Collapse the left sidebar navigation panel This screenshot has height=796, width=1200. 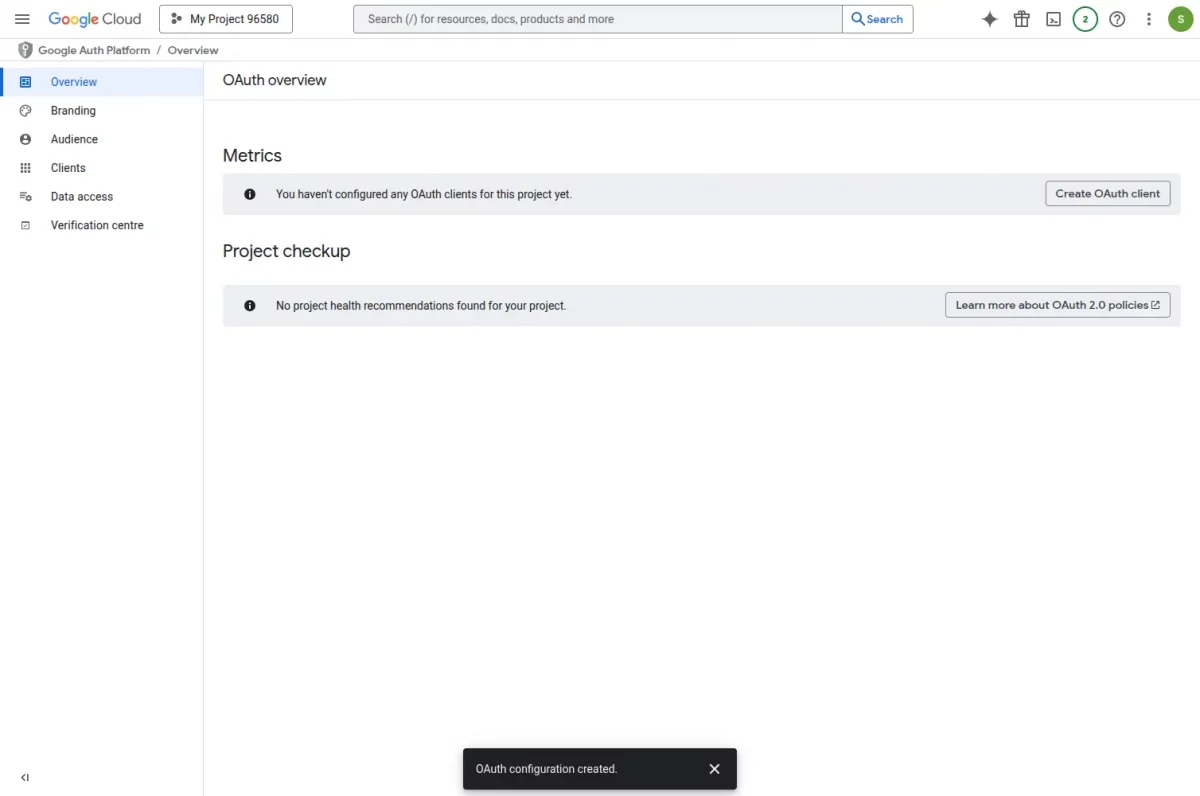point(25,777)
